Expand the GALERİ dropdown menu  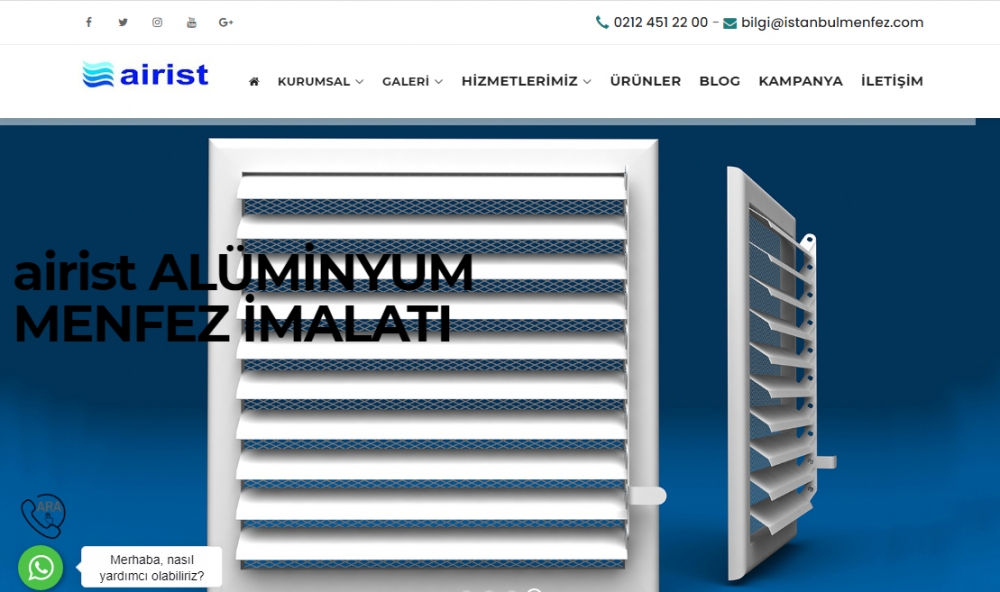click(412, 82)
